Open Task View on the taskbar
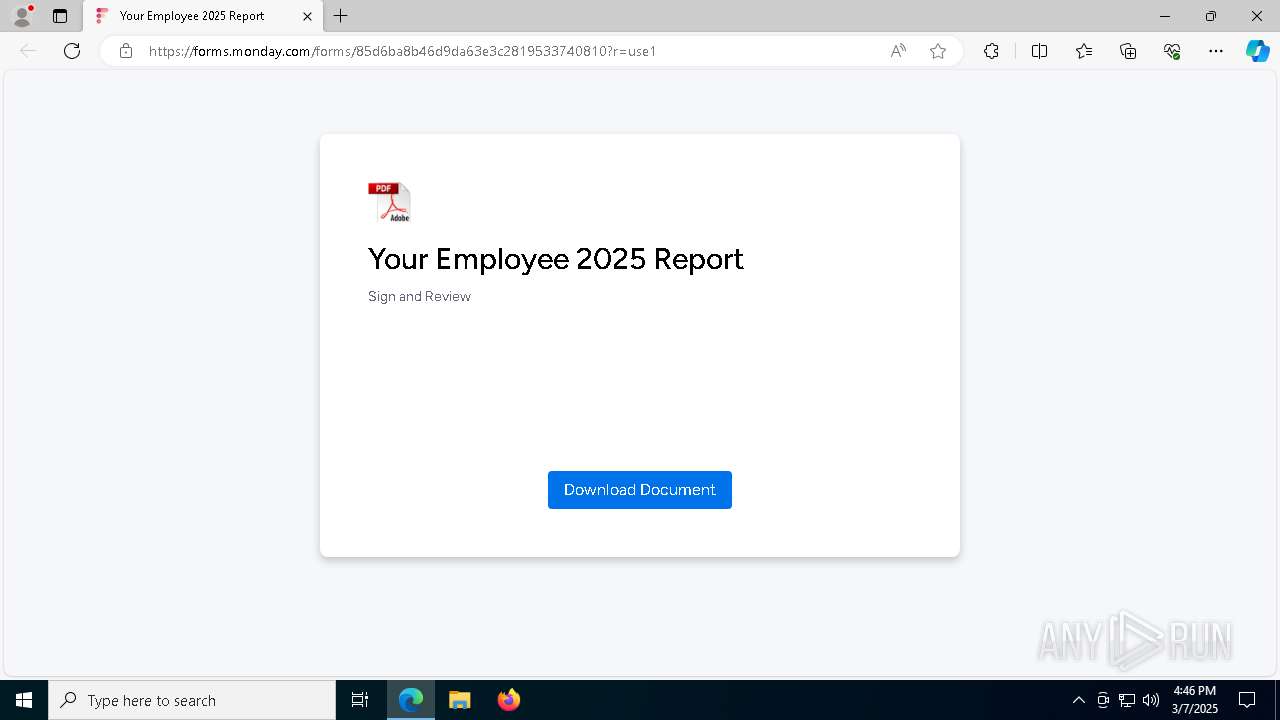This screenshot has height=720, width=1280. pos(360,700)
